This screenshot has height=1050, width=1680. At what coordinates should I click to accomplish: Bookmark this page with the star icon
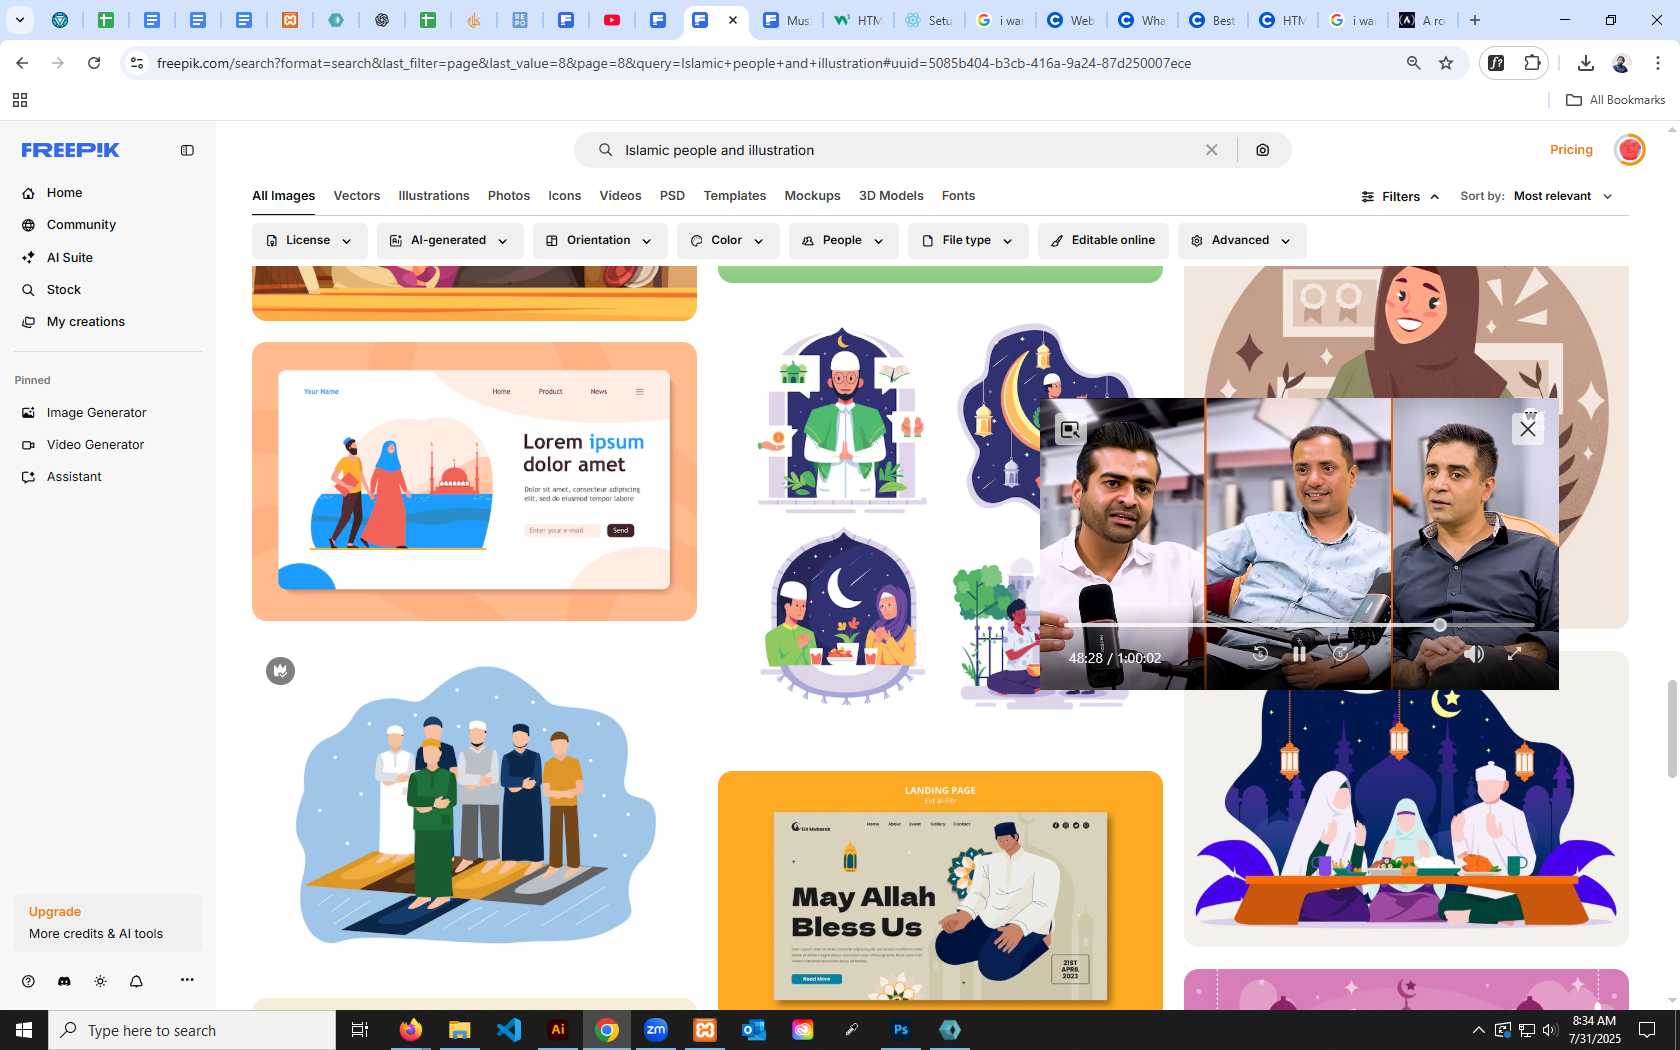click(x=1445, y=63)
